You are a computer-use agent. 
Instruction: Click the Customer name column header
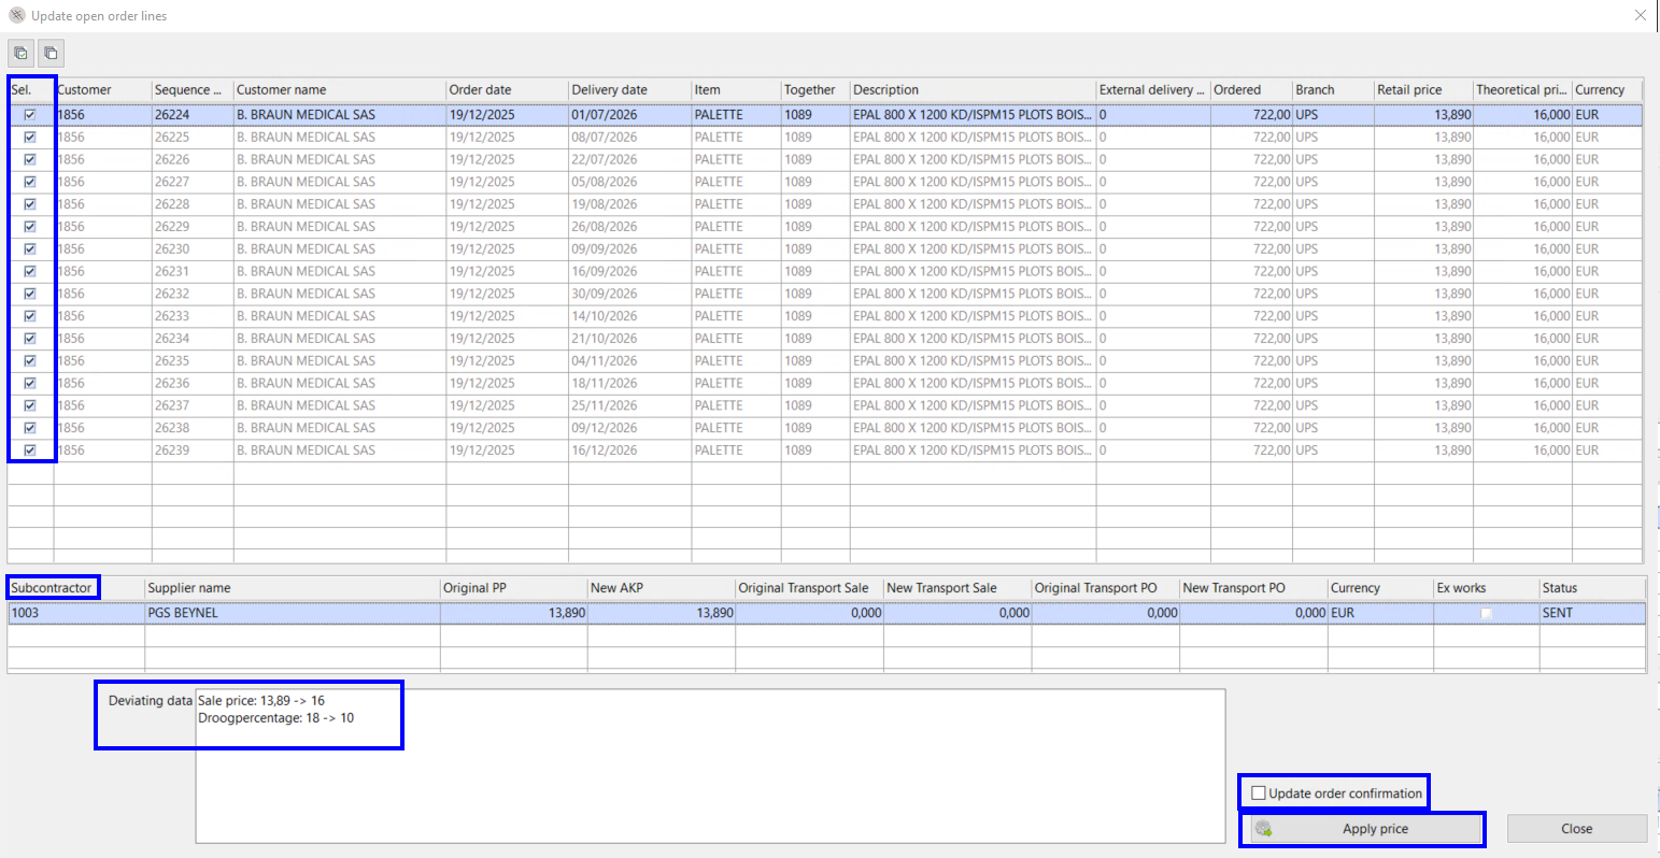pos(340,90)
